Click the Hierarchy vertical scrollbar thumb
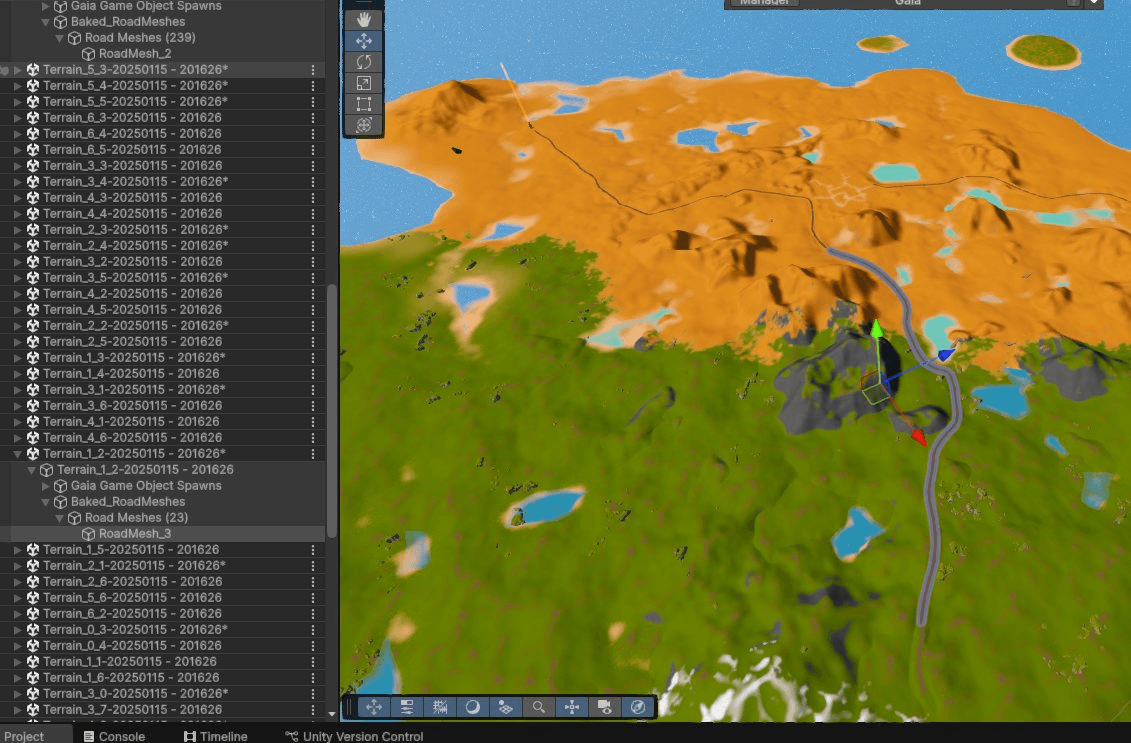1131x743 pixels. point(332,410)
